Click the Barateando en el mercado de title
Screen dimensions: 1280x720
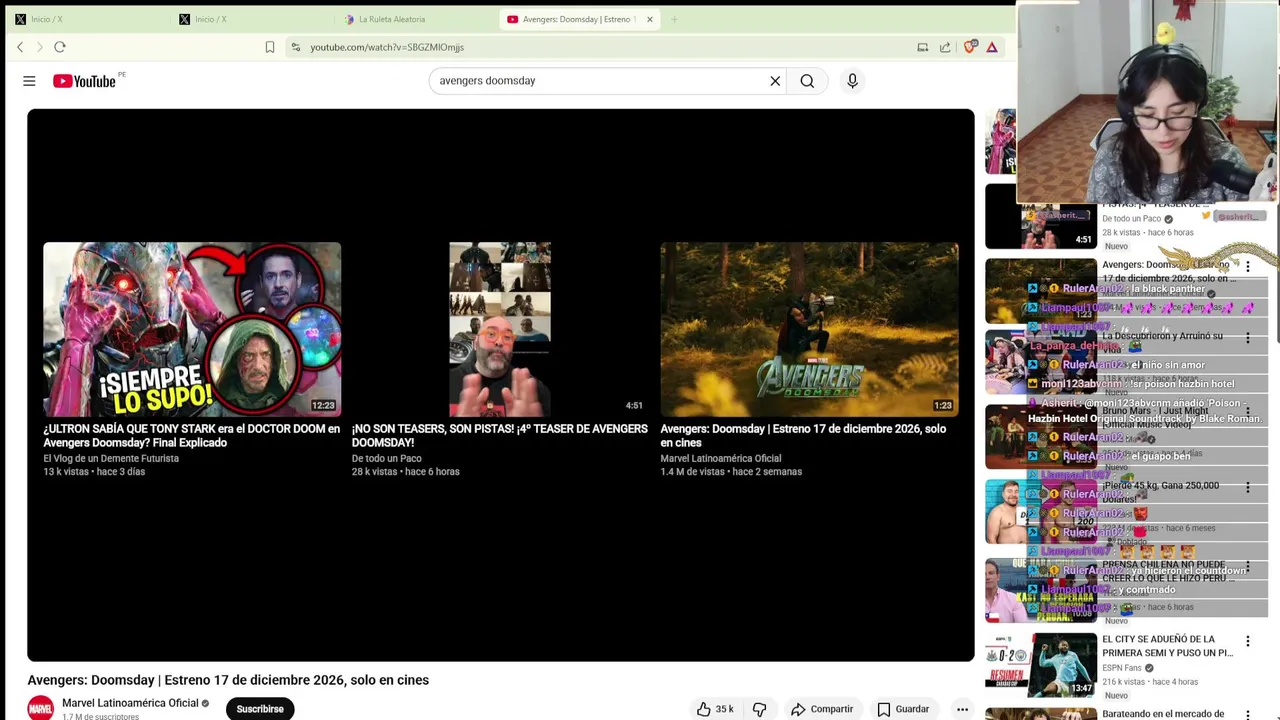point(1163,714)
